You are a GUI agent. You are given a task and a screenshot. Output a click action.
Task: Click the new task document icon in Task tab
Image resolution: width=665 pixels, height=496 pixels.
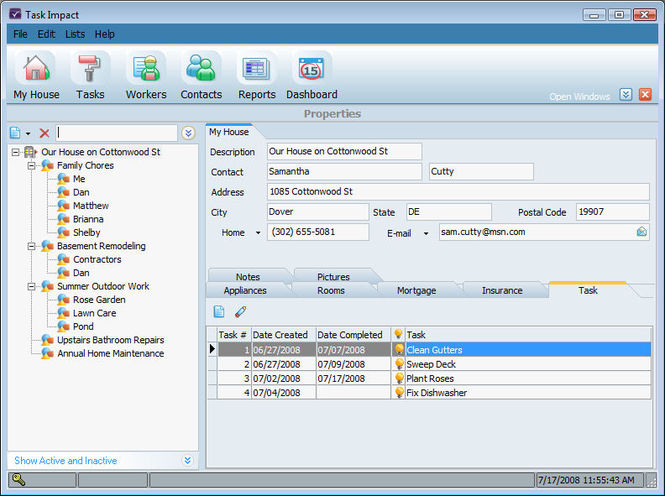[219, 312]
